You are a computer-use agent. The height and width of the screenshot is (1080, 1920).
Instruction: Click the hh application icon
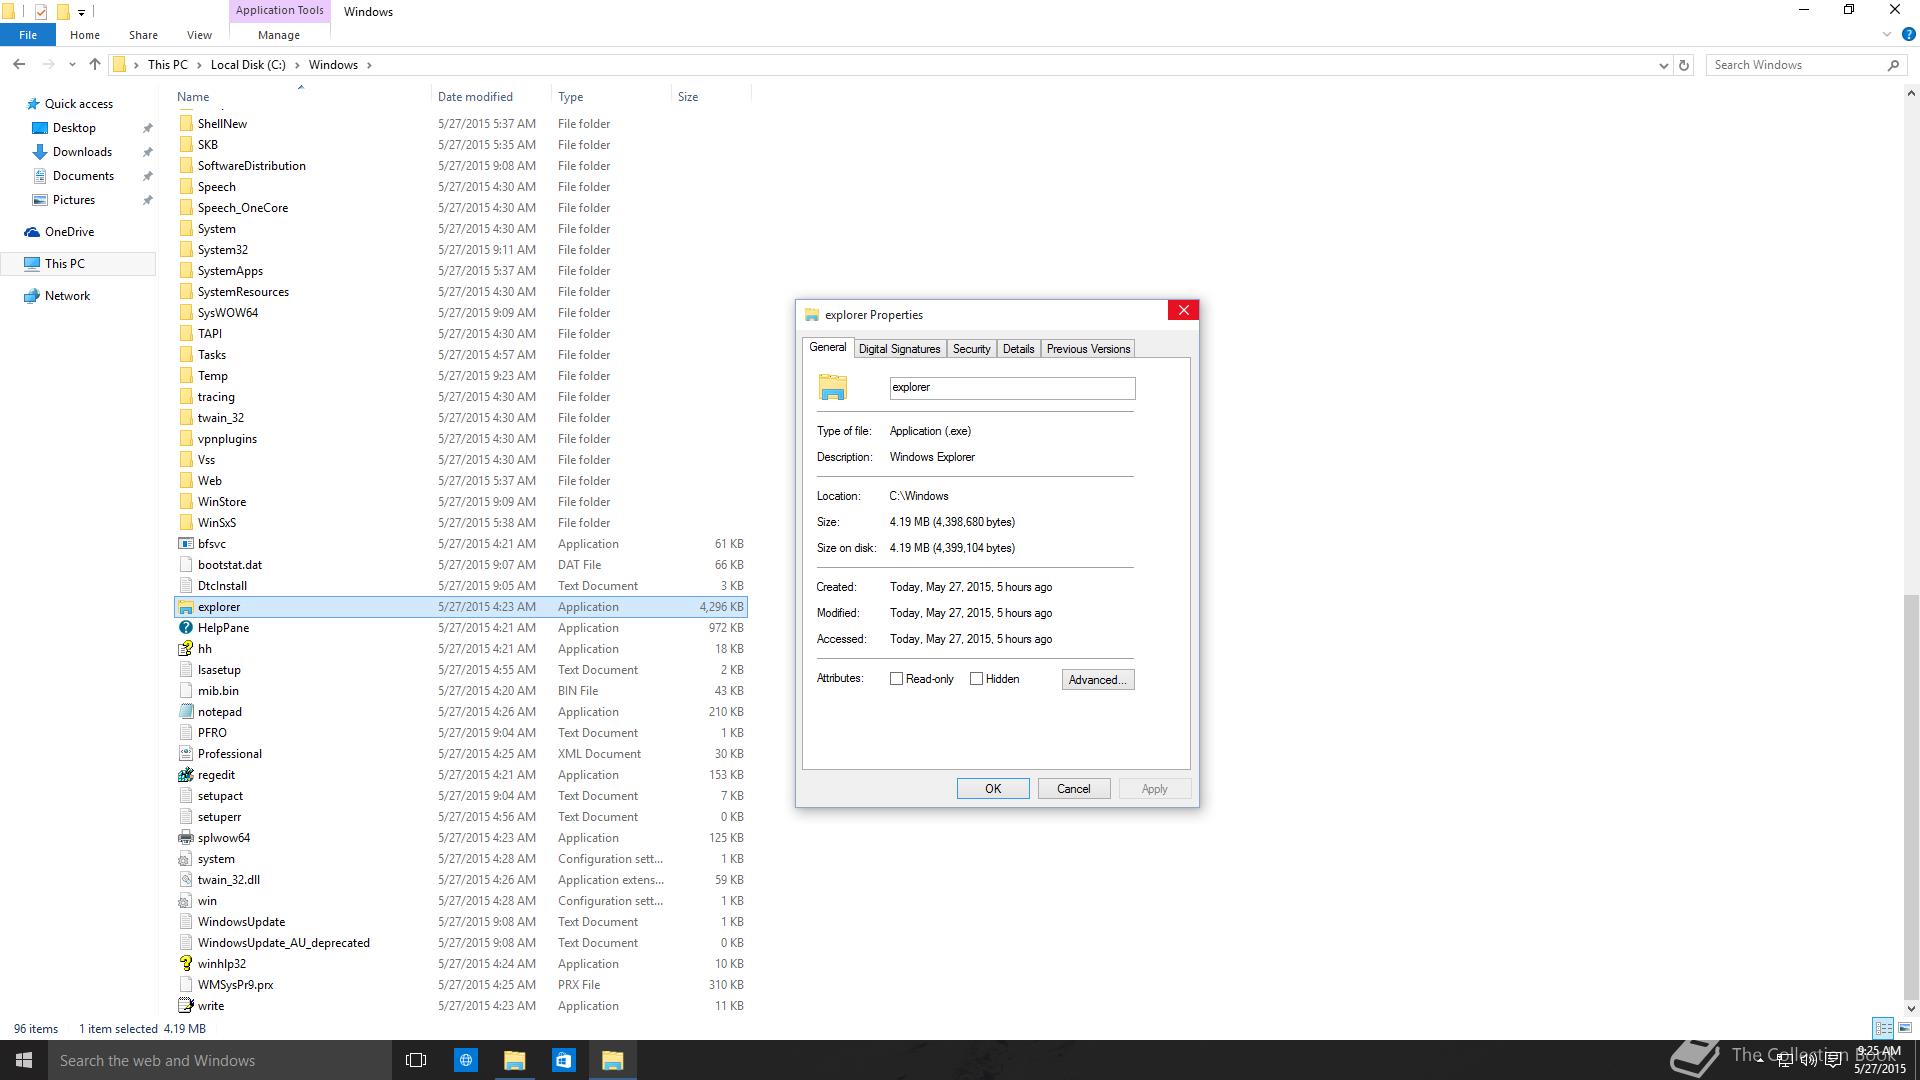[185, 649]
